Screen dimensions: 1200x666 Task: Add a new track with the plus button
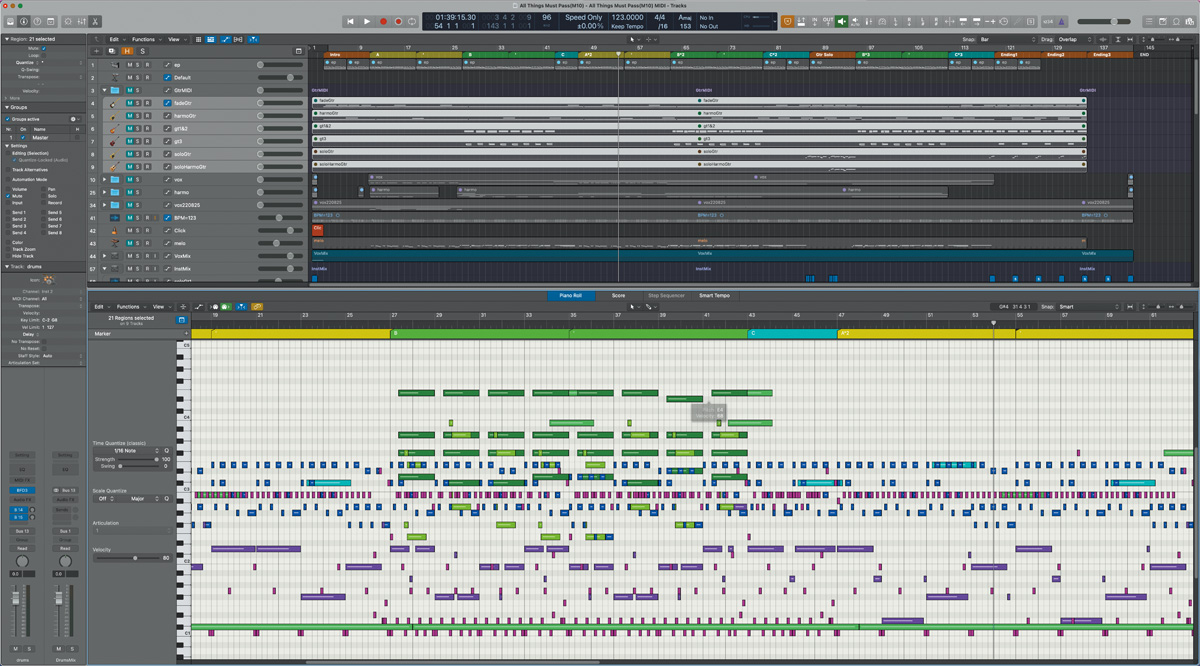(97, 51)
